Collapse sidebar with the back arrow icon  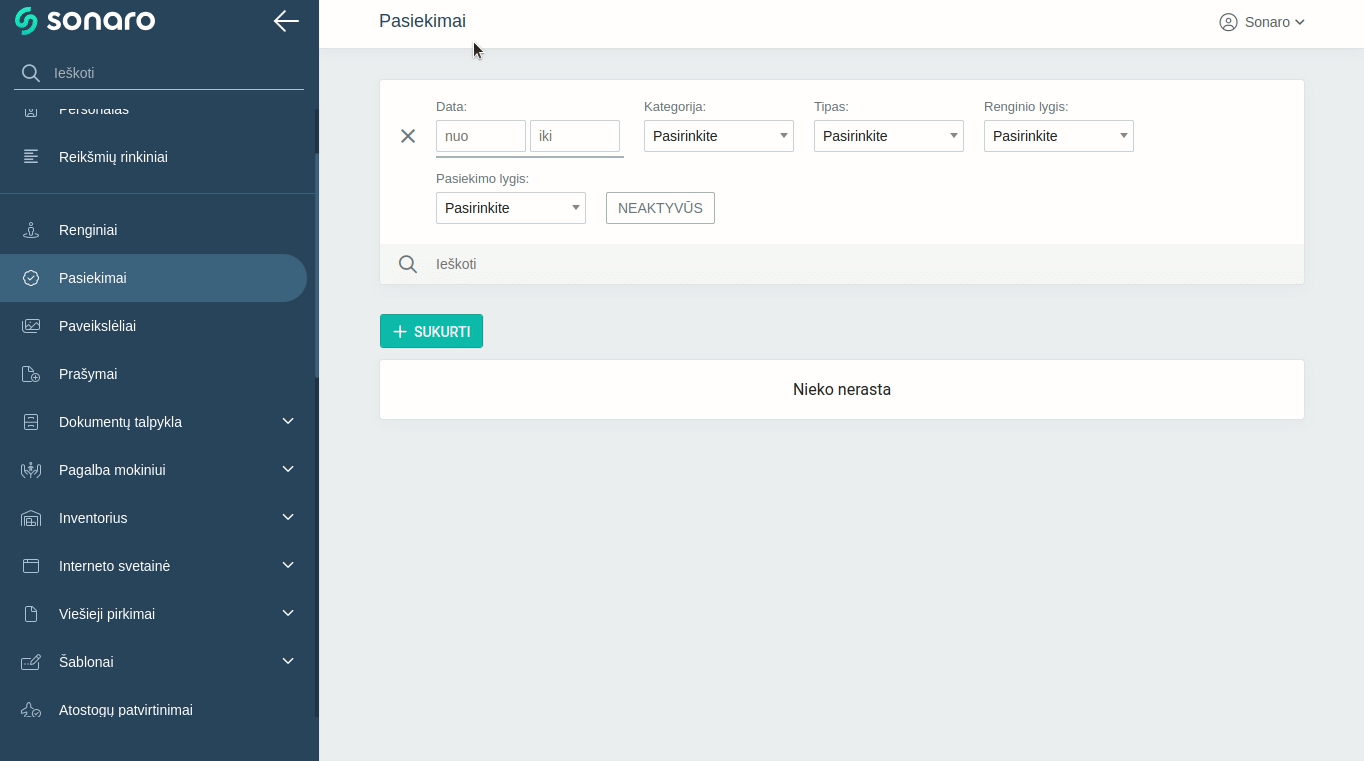point(286,21)
